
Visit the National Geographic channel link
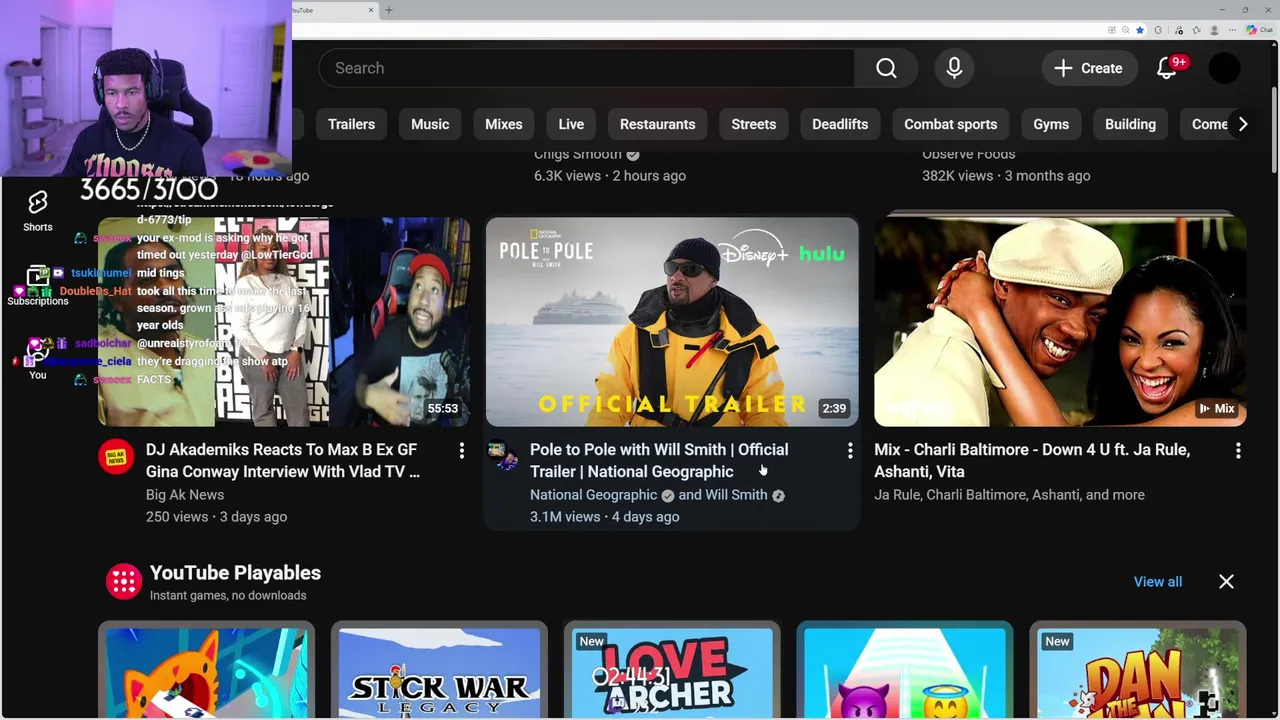click(593, 495)
